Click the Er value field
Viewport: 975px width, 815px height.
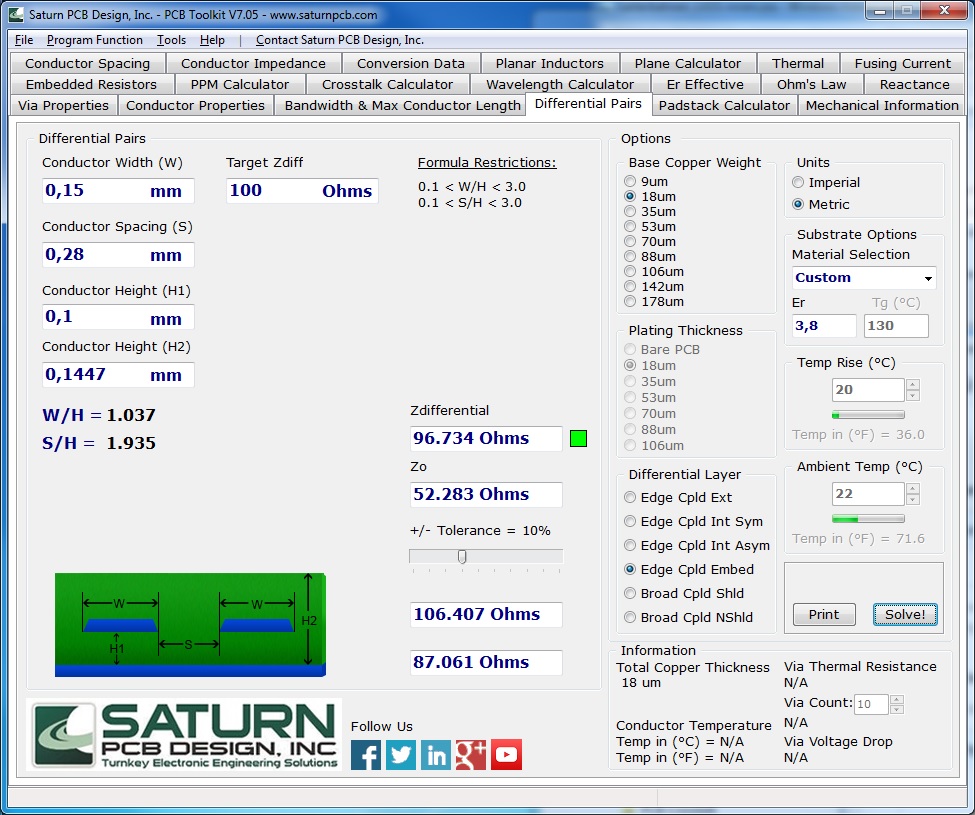[824, 326]
